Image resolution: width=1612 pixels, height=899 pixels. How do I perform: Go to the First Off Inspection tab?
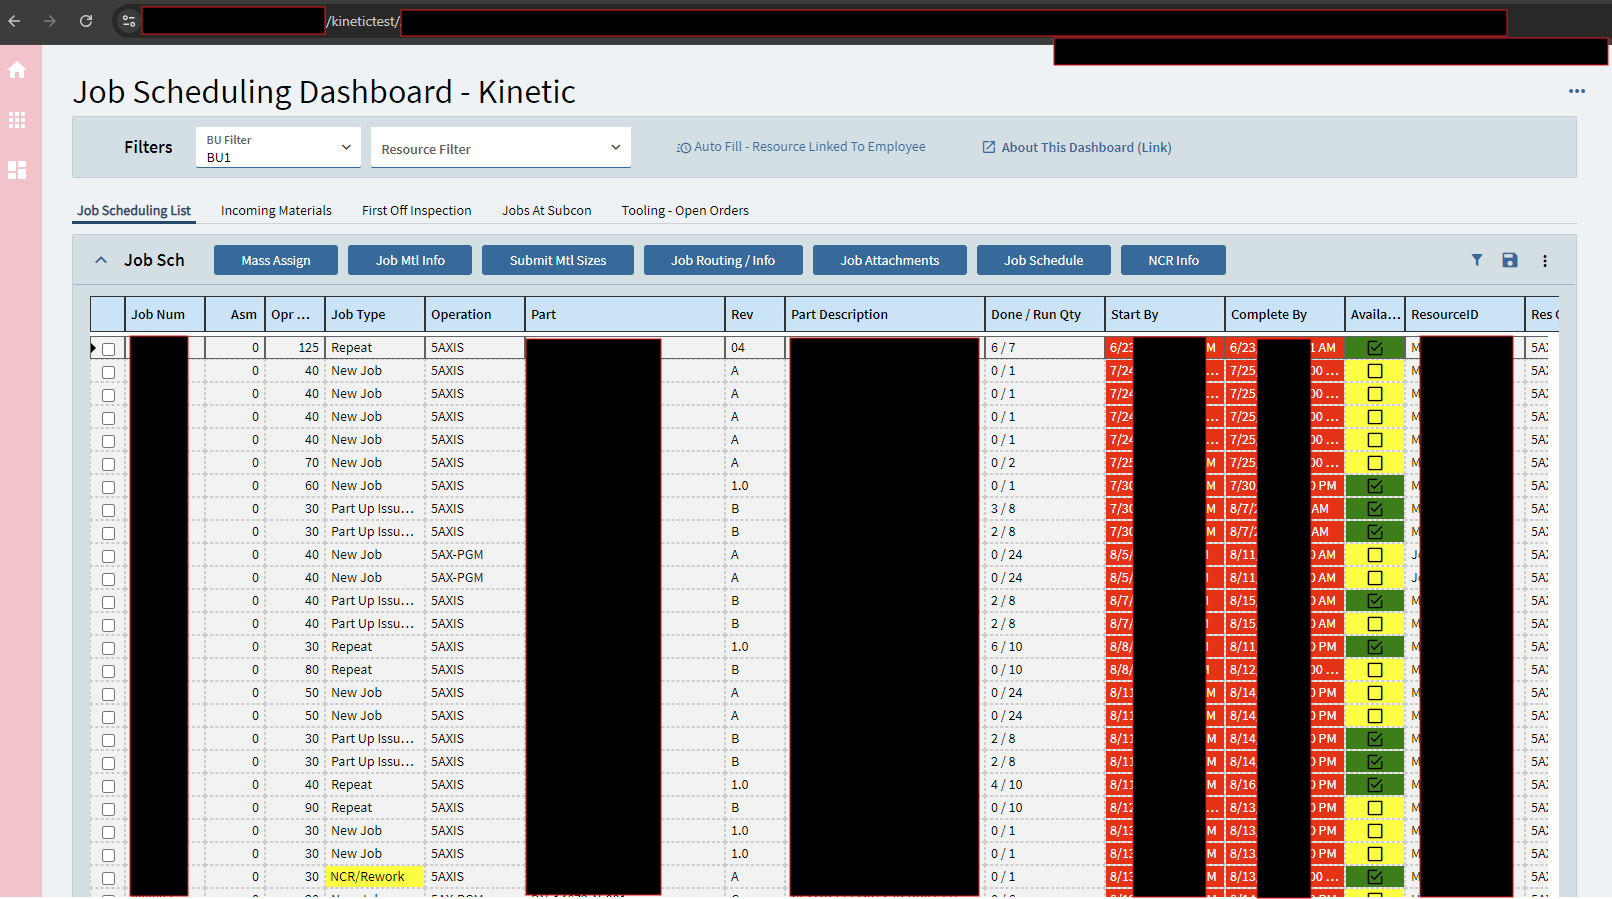417,211
